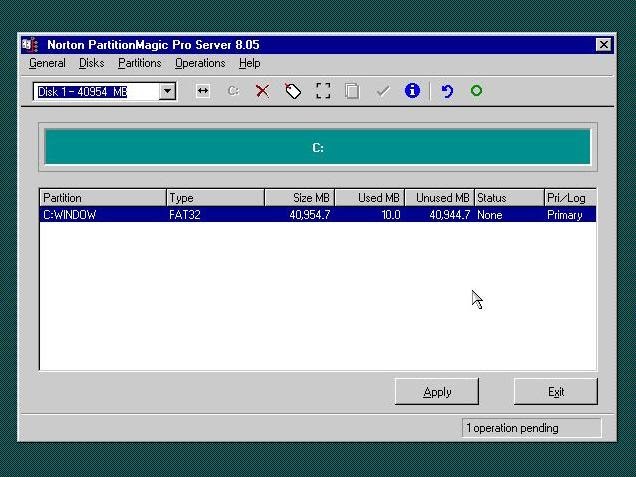Image resolution: width=636 pixels, height=477 pixels.
Task: Open the Help menu
Action: tap(249, 63)
